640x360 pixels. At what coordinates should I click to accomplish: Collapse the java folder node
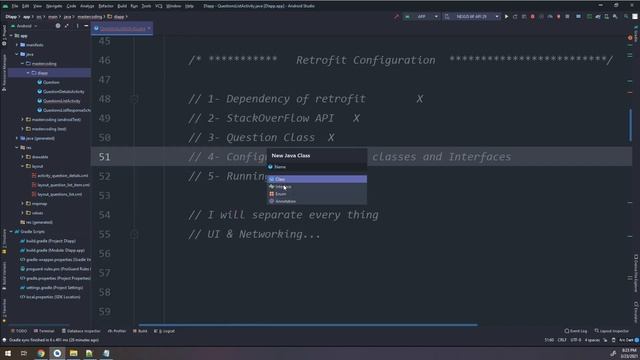[x=17, y=54]
